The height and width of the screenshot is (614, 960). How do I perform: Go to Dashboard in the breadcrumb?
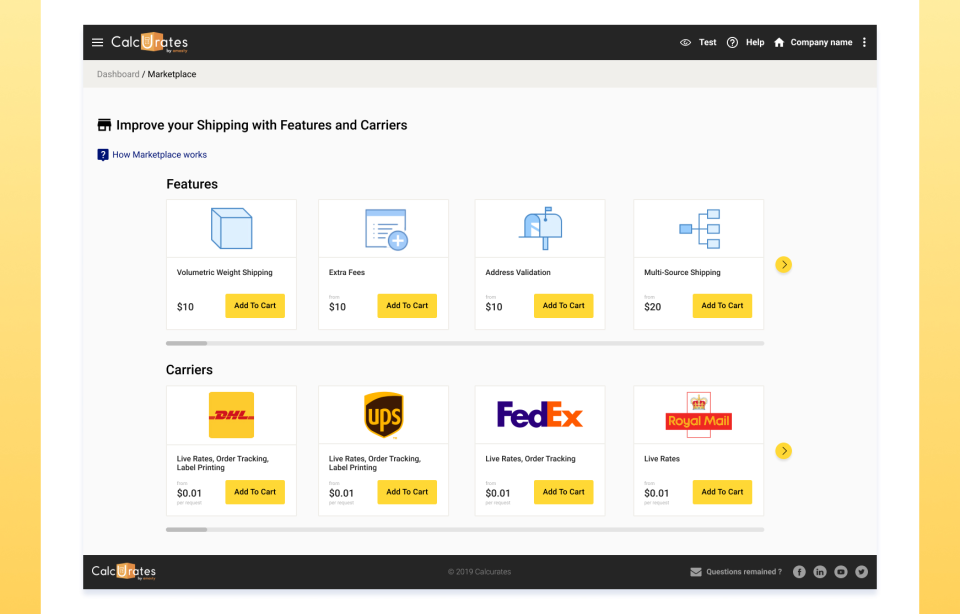(x=118, y=74)
